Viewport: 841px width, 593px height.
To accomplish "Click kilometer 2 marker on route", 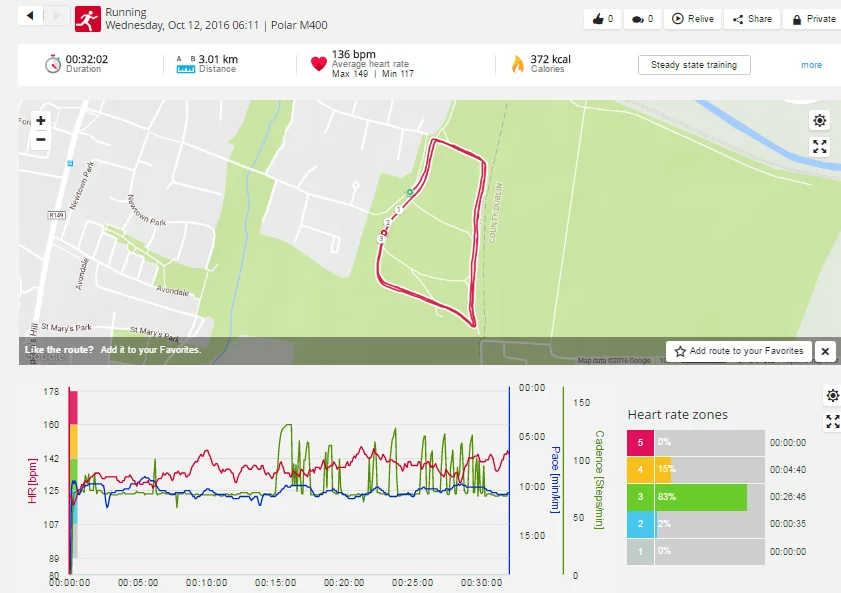I will (388, 222).
